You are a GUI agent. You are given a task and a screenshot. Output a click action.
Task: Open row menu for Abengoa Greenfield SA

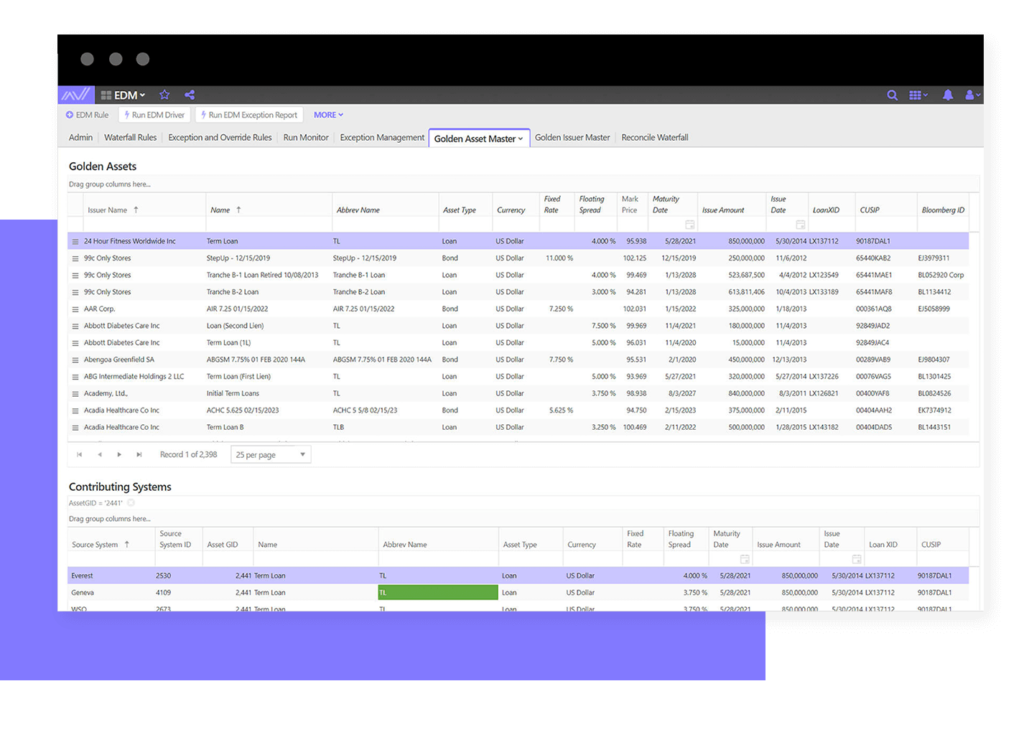pos(75,360)
